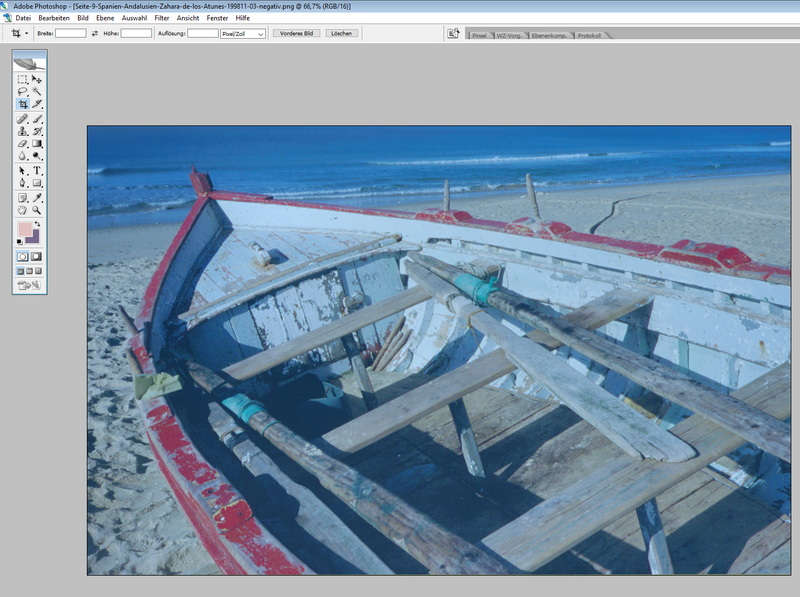Click the Vorderes Bild button
800x597 pixels.
296,33
